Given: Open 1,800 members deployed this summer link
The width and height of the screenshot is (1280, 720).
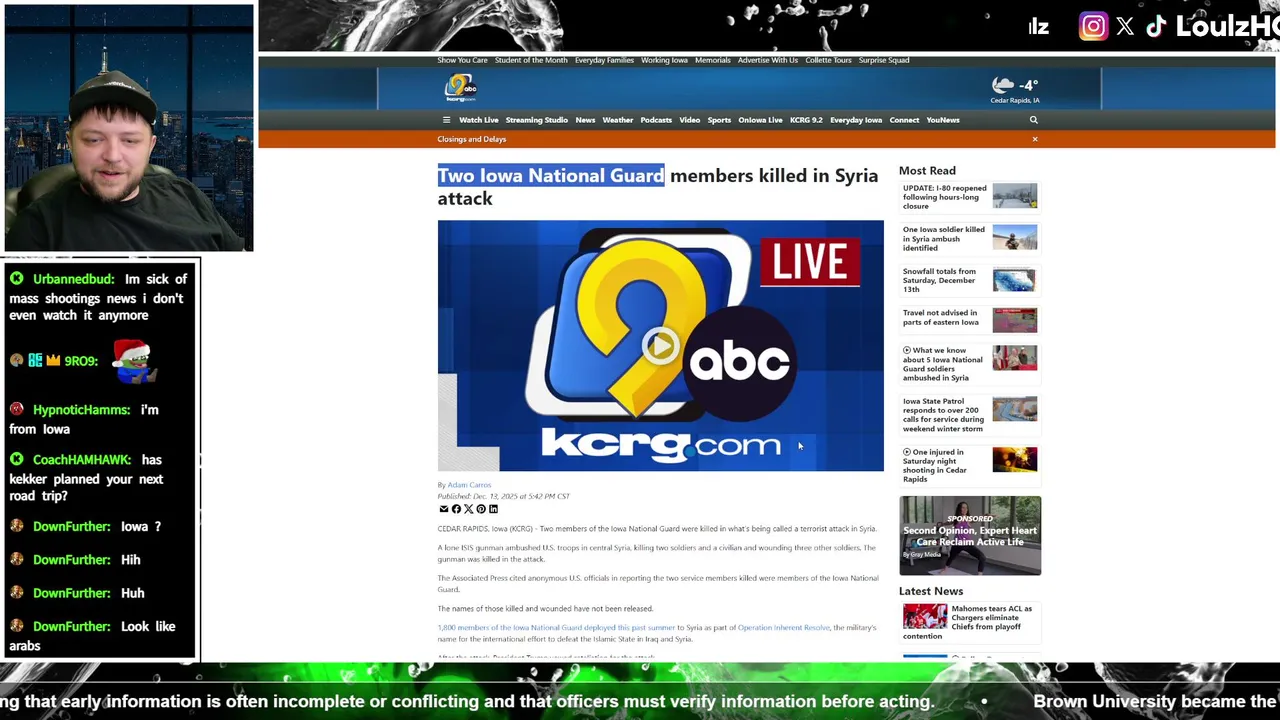Looking at the screenshot, I should [556, 628].
